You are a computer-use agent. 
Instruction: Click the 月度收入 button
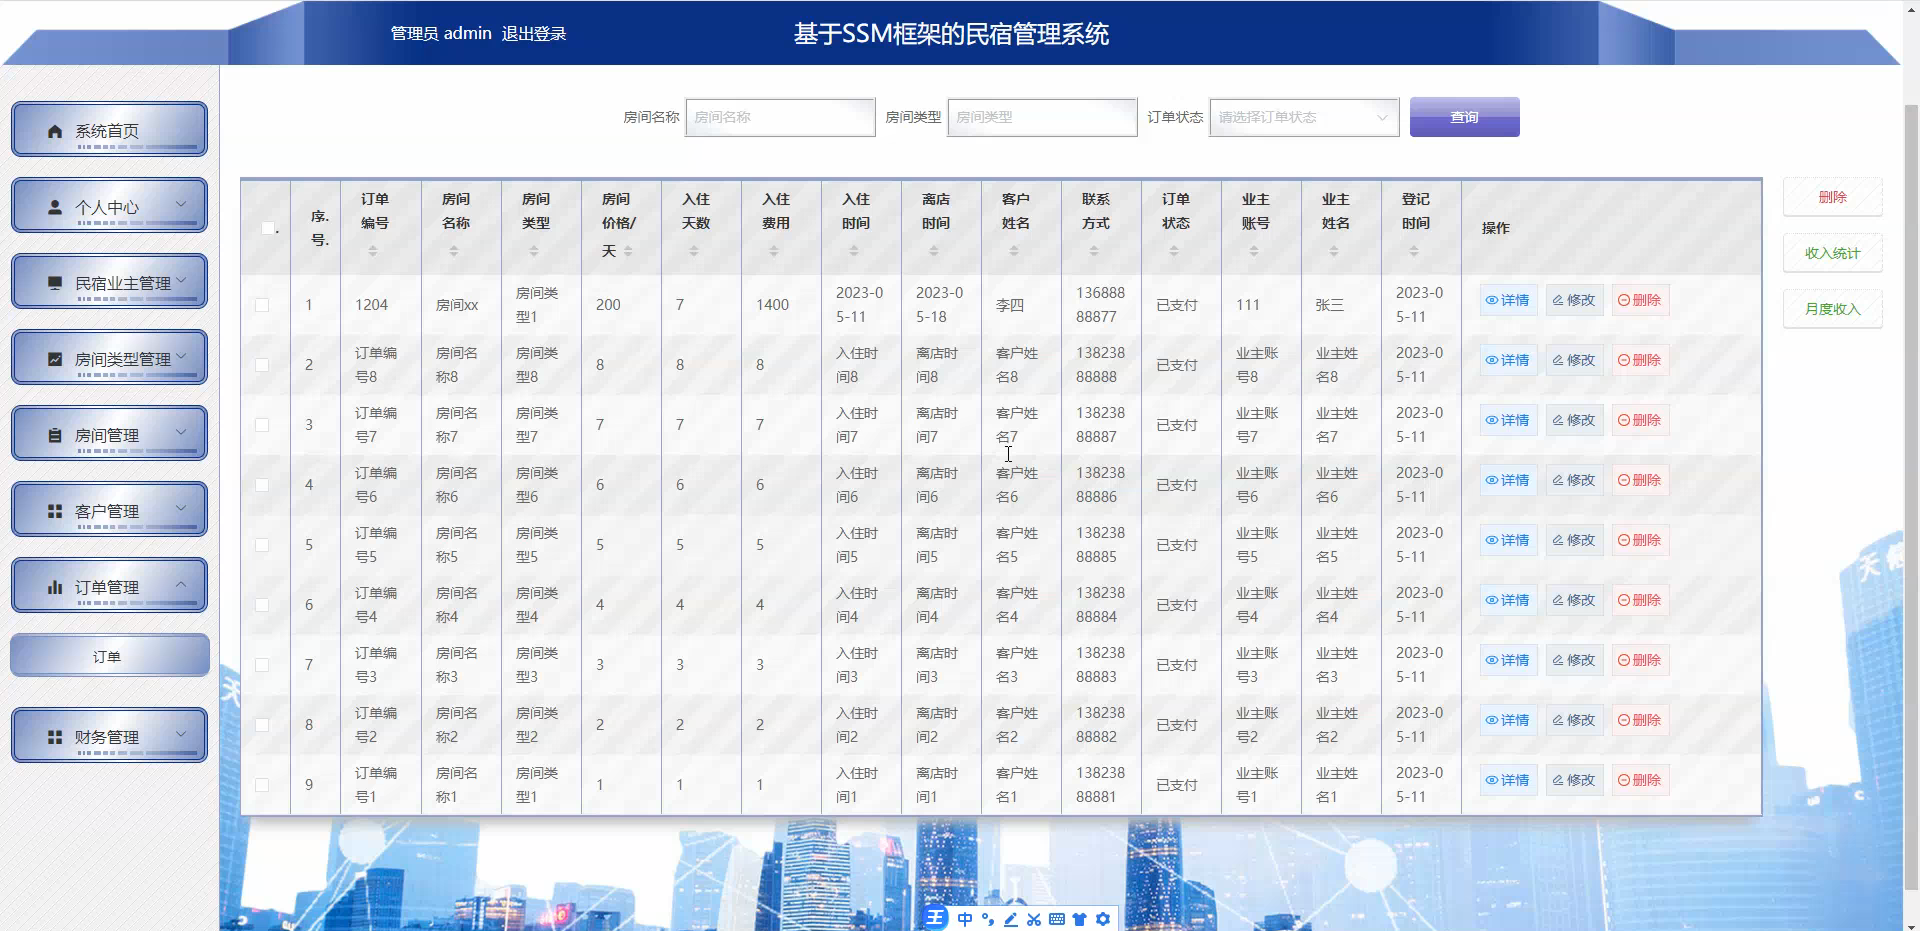1832,309
